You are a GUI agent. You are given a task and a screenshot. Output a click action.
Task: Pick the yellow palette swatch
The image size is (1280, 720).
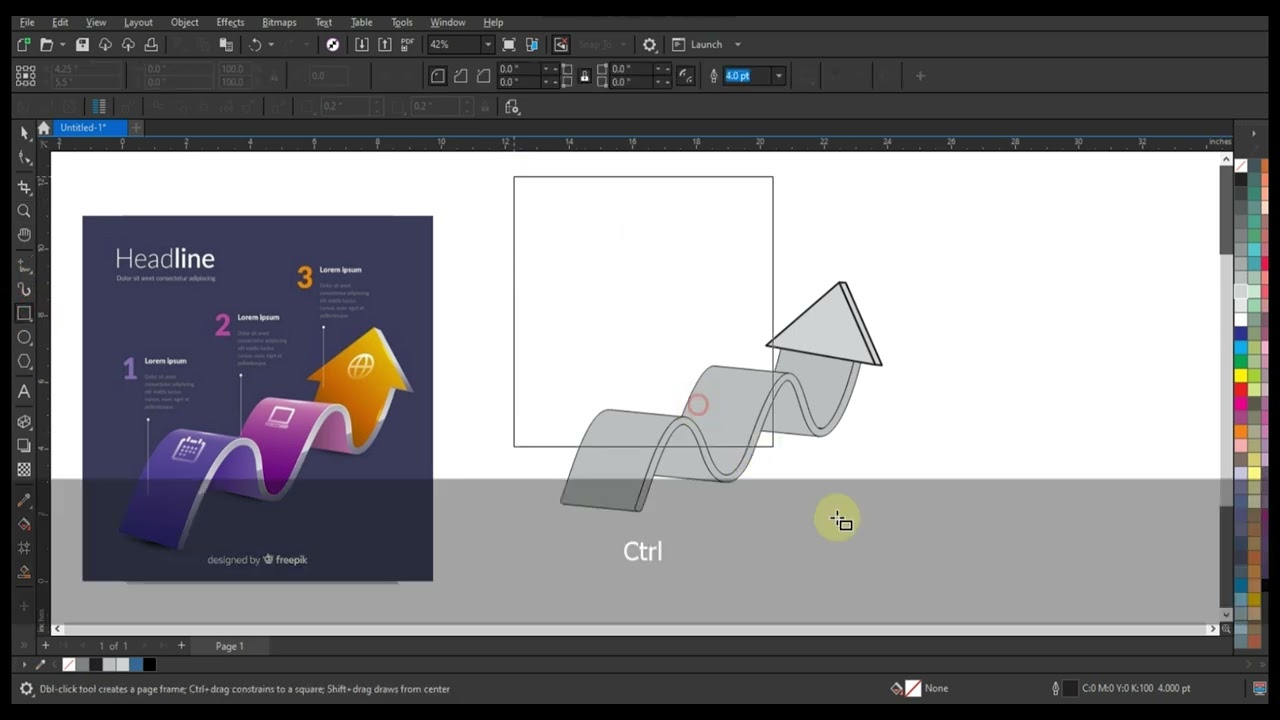click(x=1241, y=375)
